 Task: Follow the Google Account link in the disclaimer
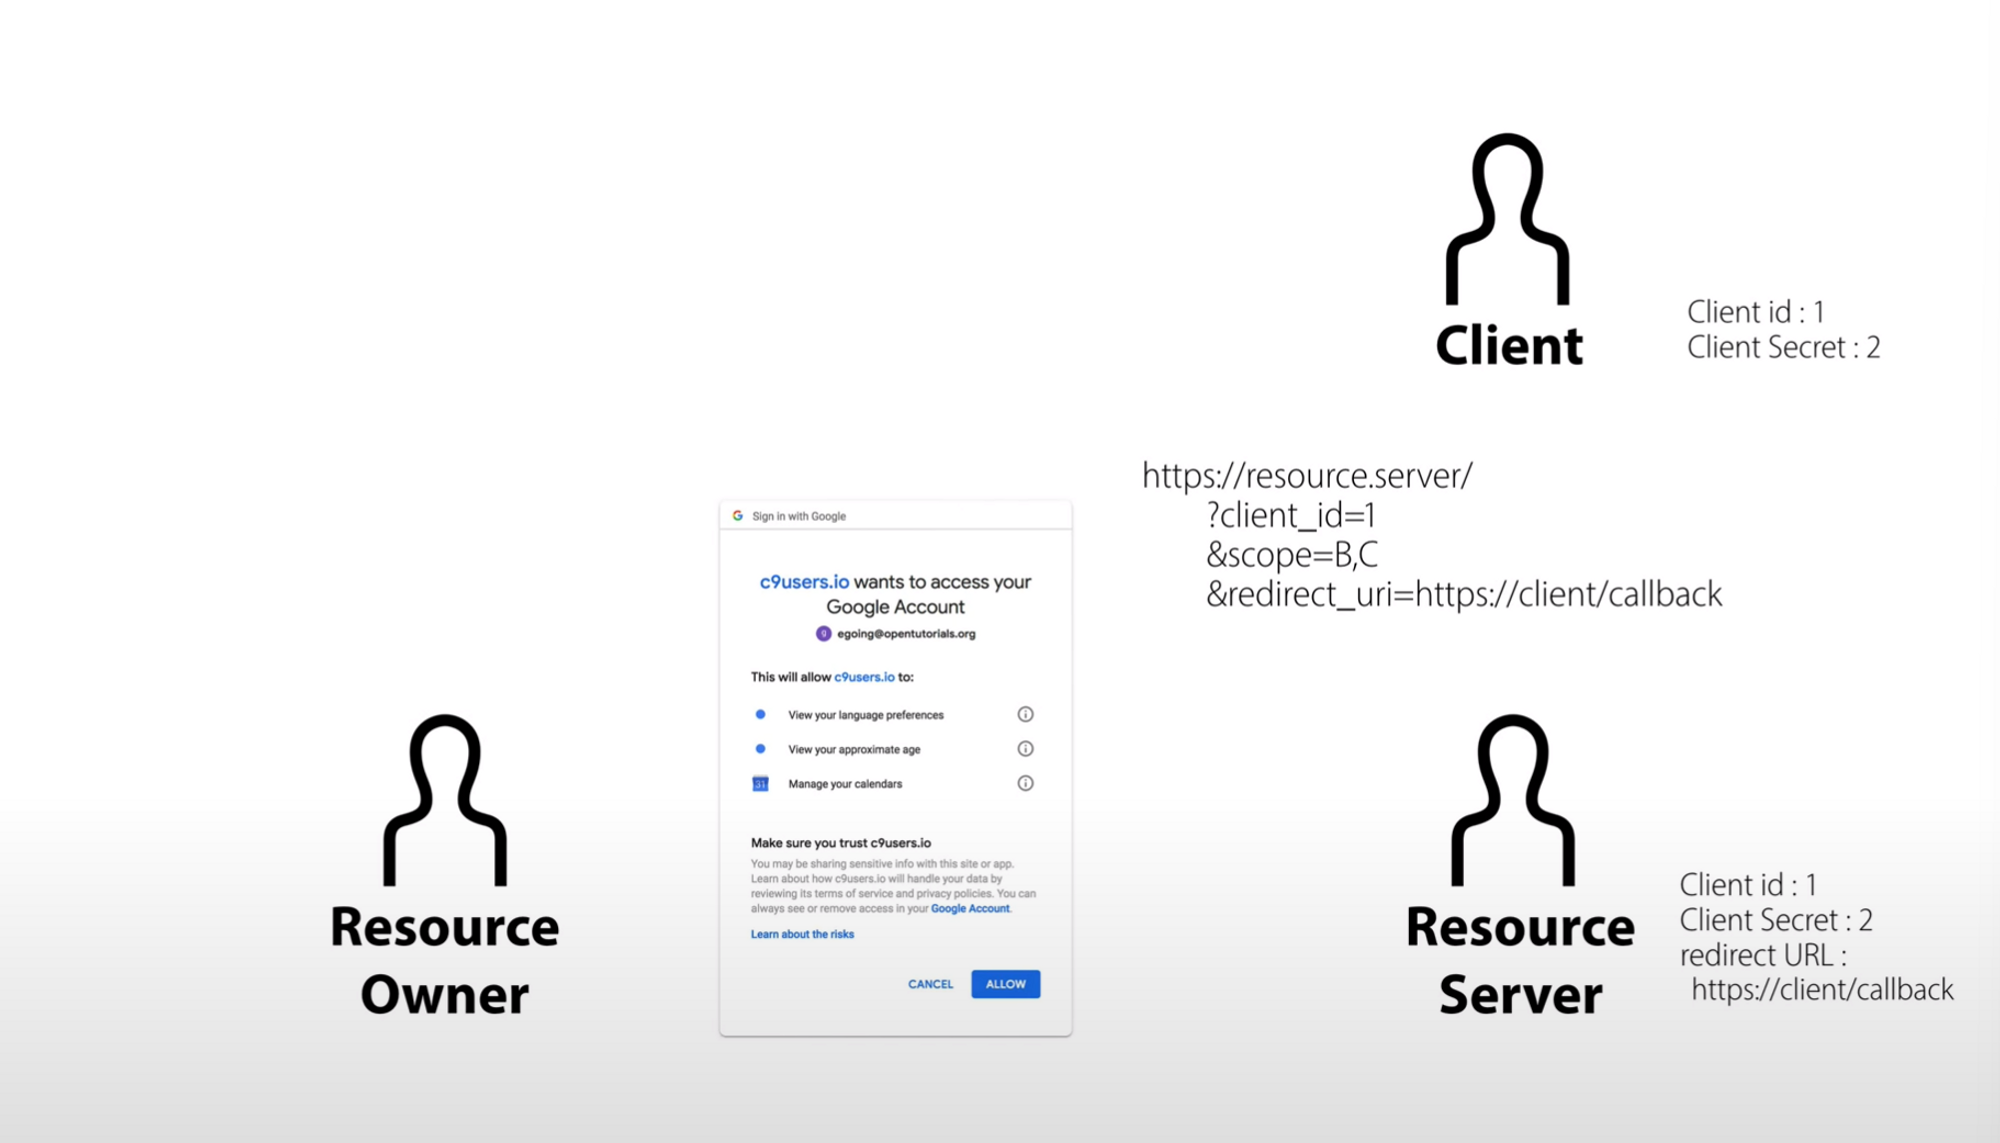coord(969,909)
